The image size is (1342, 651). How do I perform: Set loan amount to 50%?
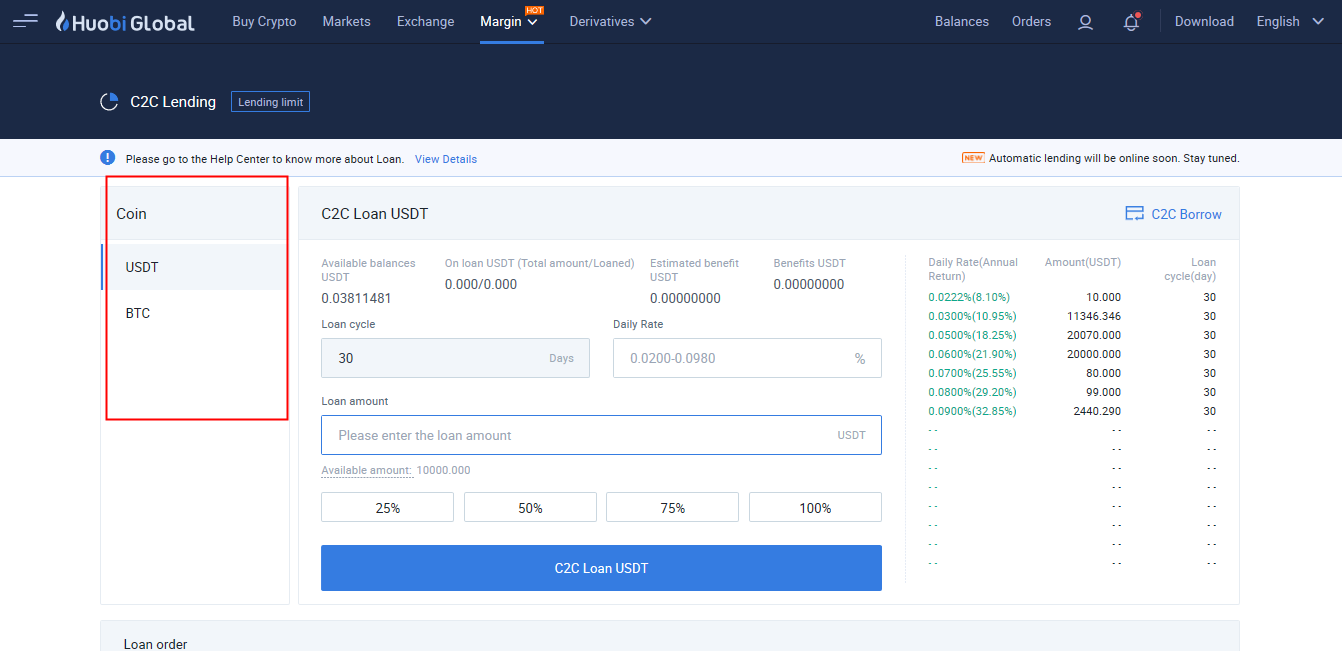[530, 507]
